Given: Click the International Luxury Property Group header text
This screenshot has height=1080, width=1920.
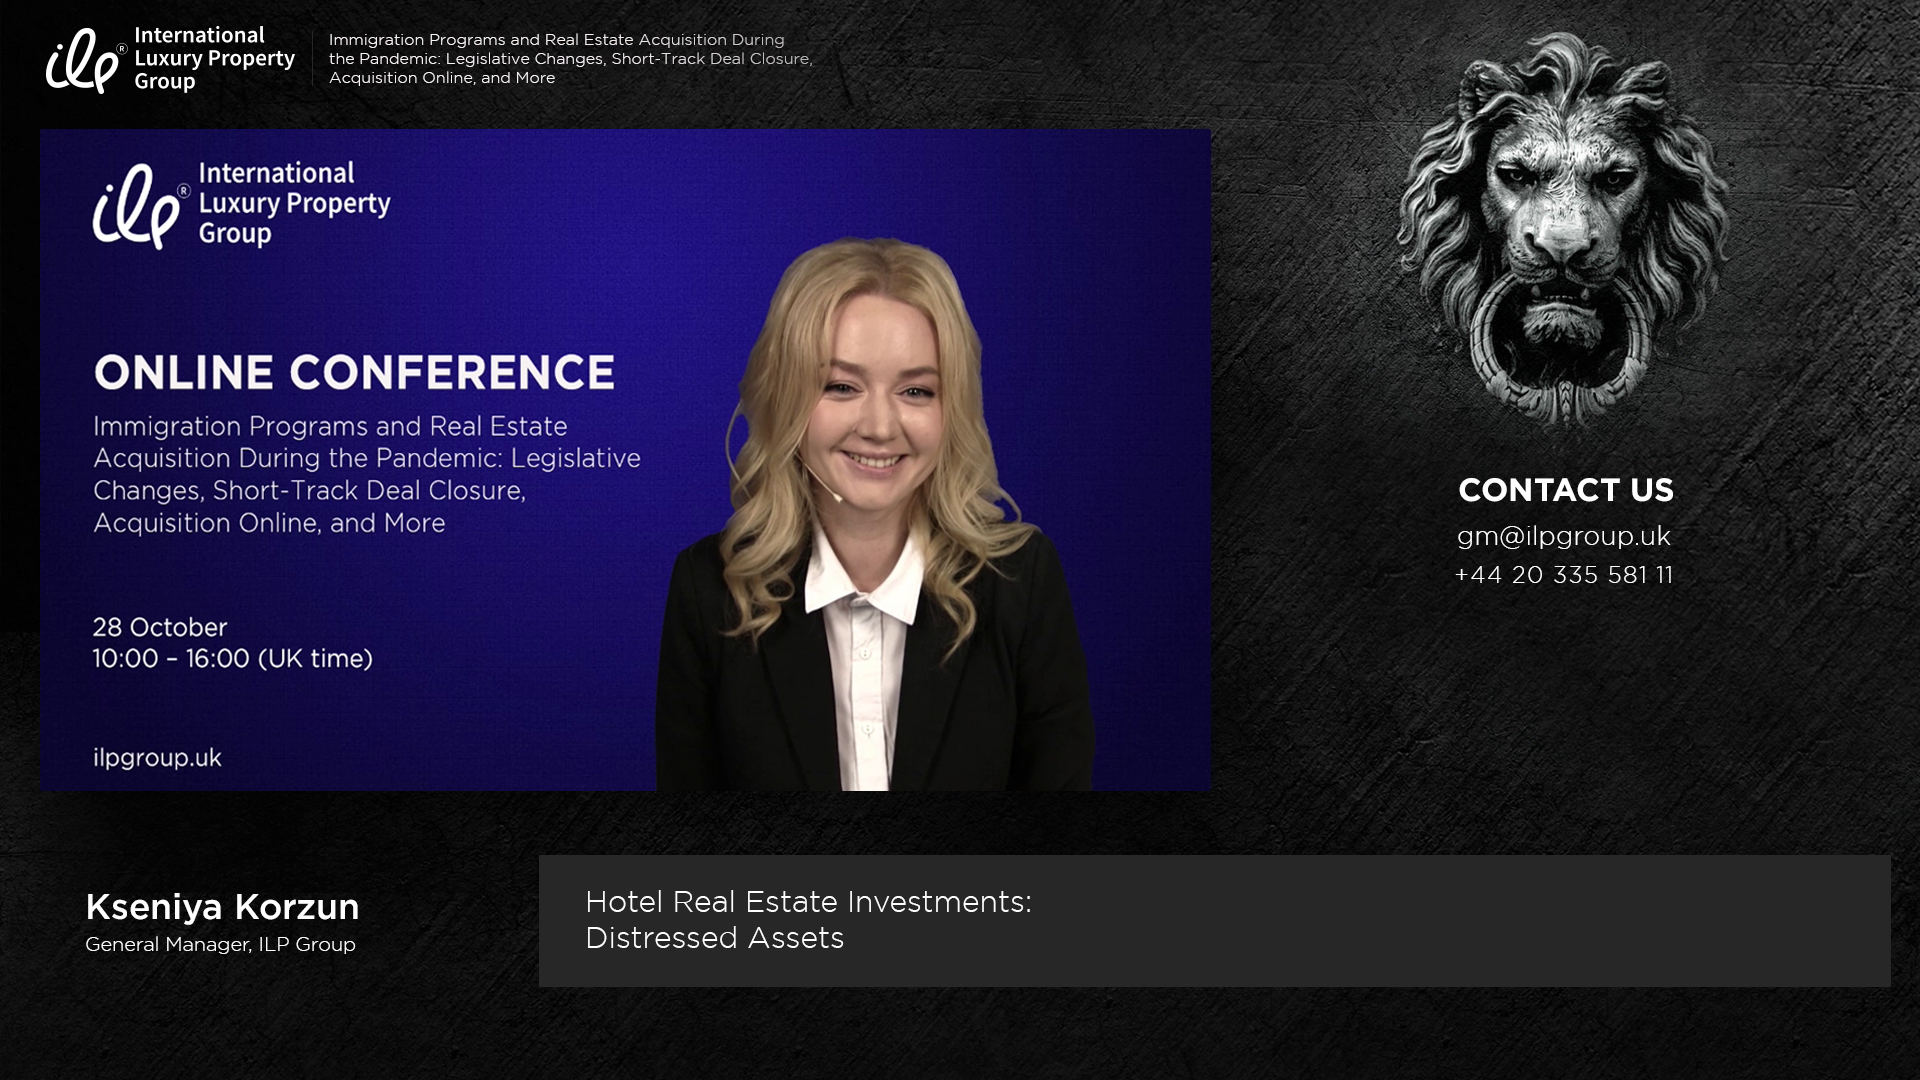Looking at the screenshot, I should pos(214,58).
